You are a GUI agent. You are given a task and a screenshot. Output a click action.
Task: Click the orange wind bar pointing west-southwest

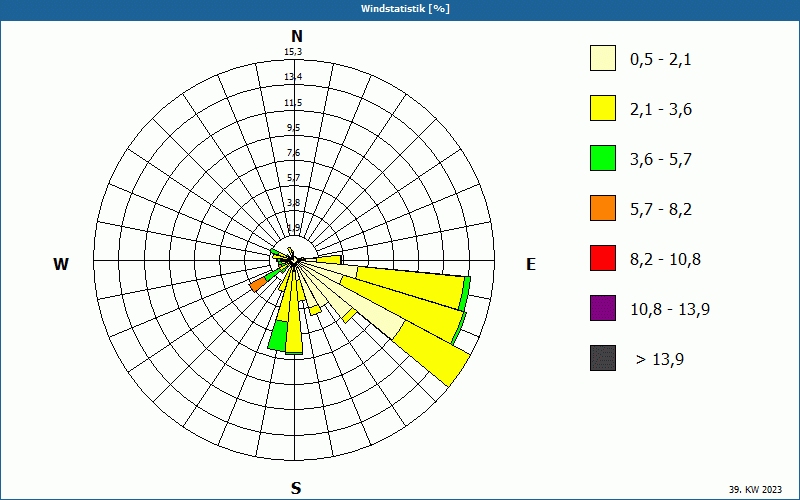(259, 284)
